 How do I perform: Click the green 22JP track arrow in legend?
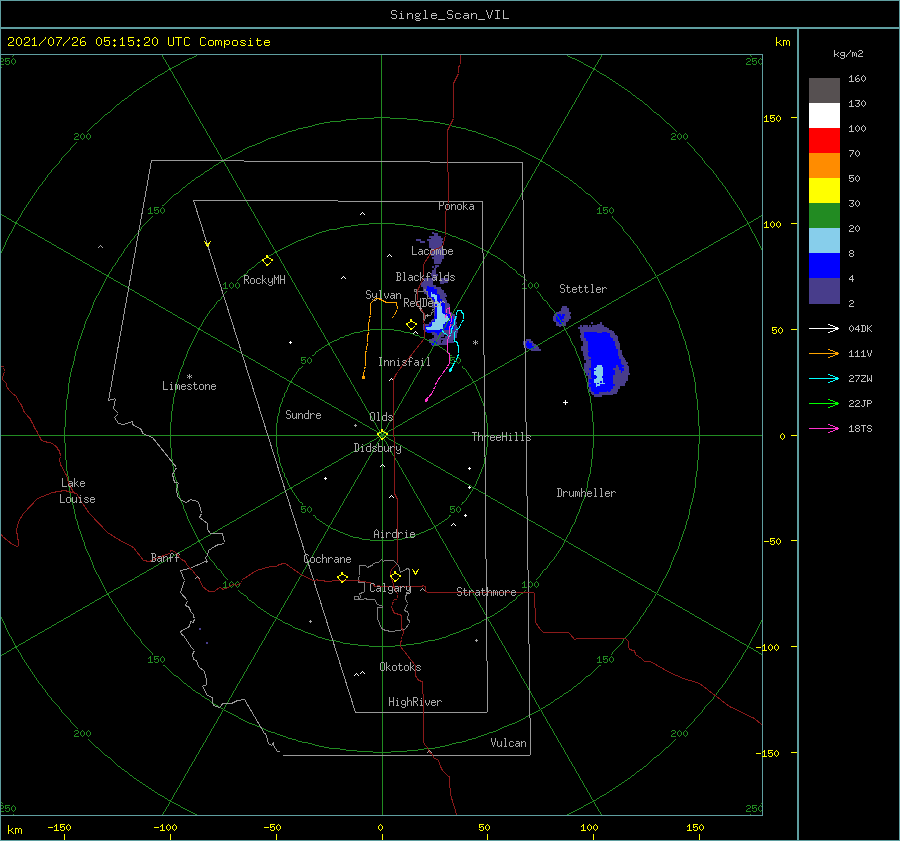pos(824,404)
